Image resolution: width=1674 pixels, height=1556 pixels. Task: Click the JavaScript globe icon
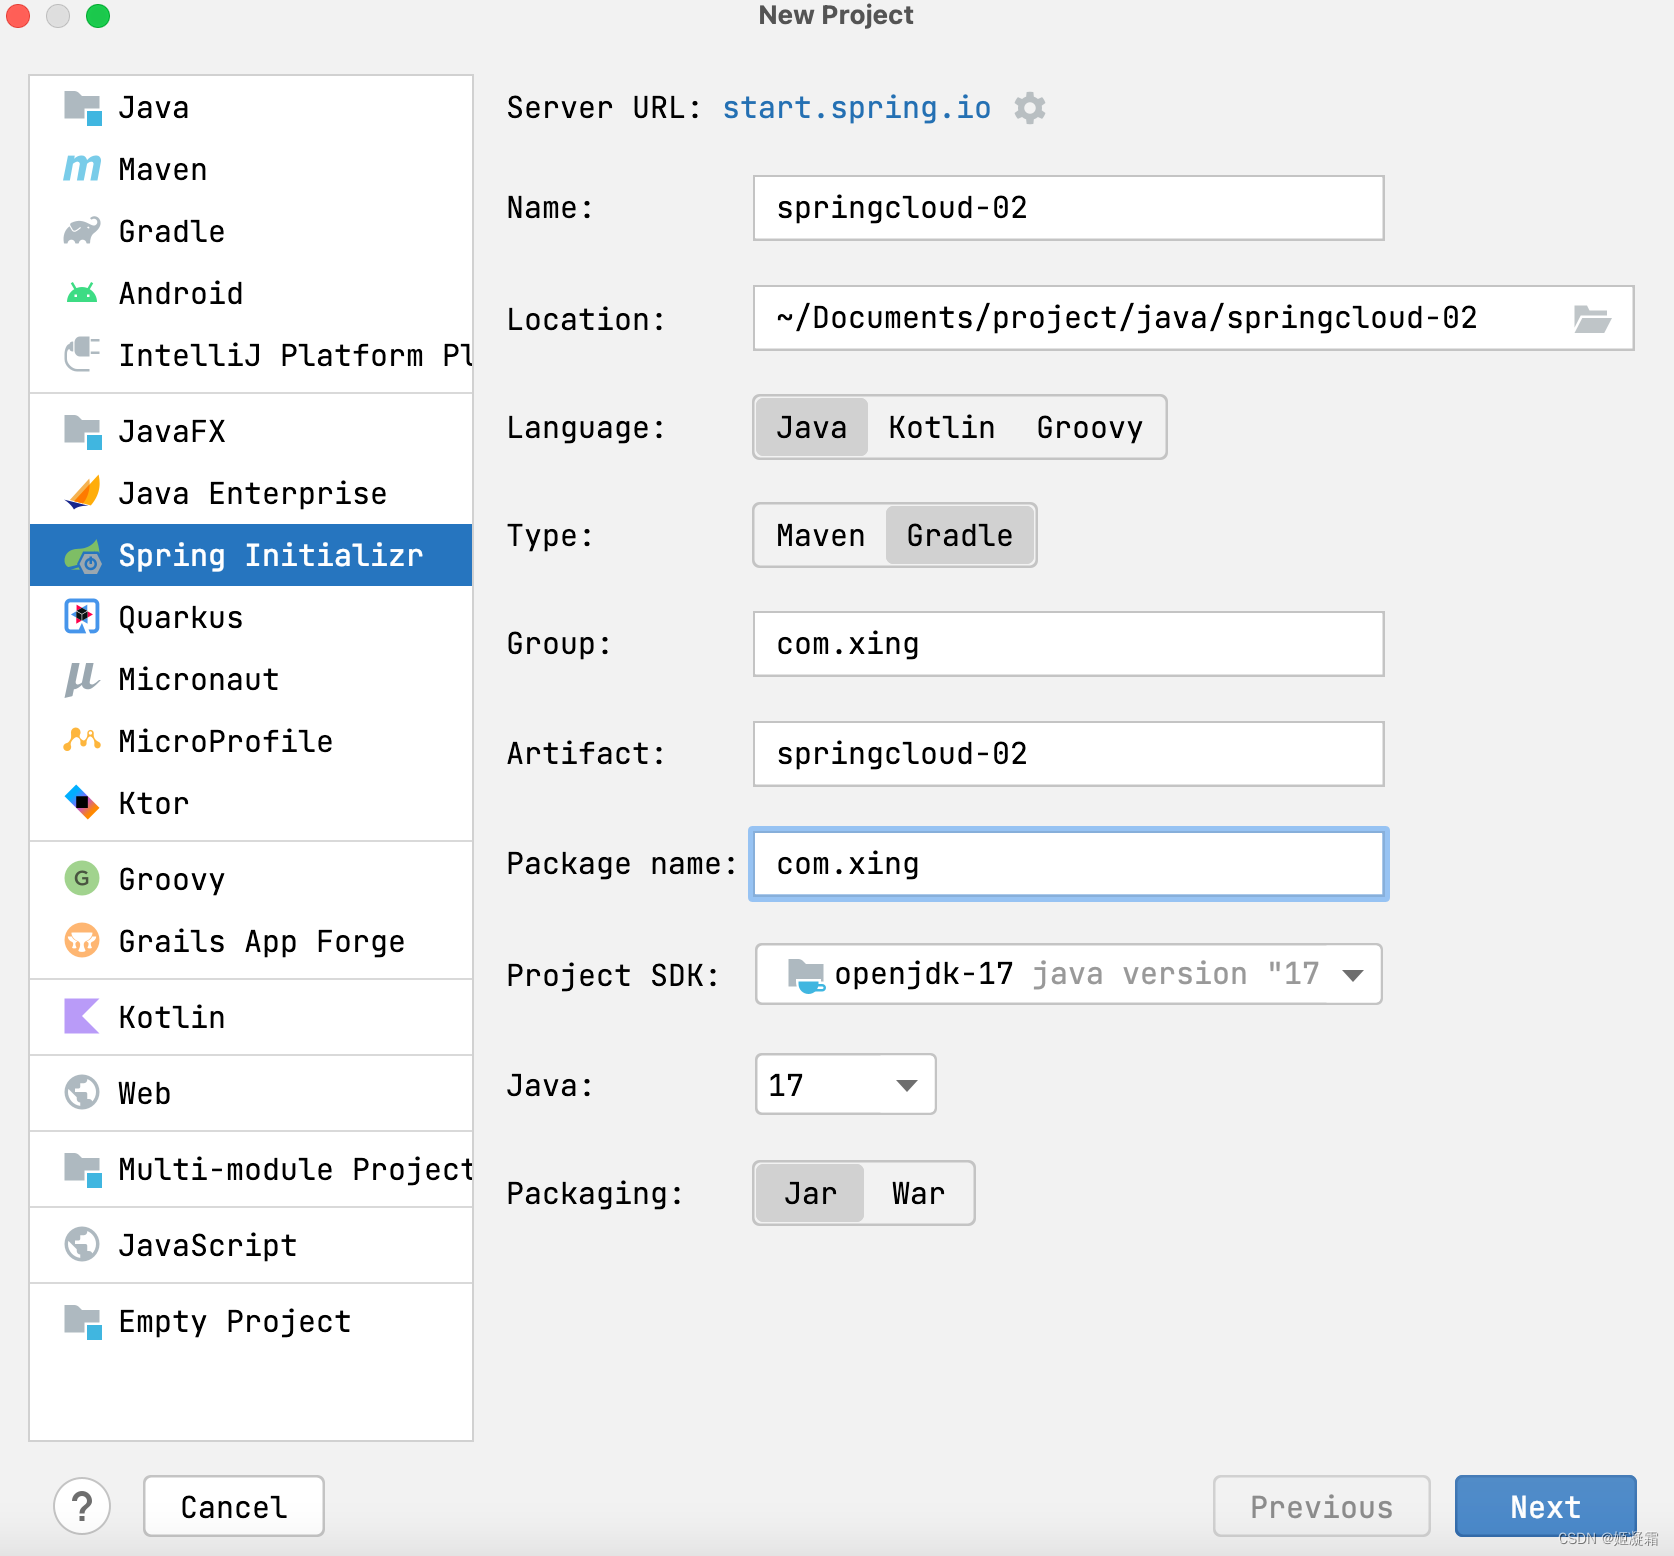(82, 1245)
